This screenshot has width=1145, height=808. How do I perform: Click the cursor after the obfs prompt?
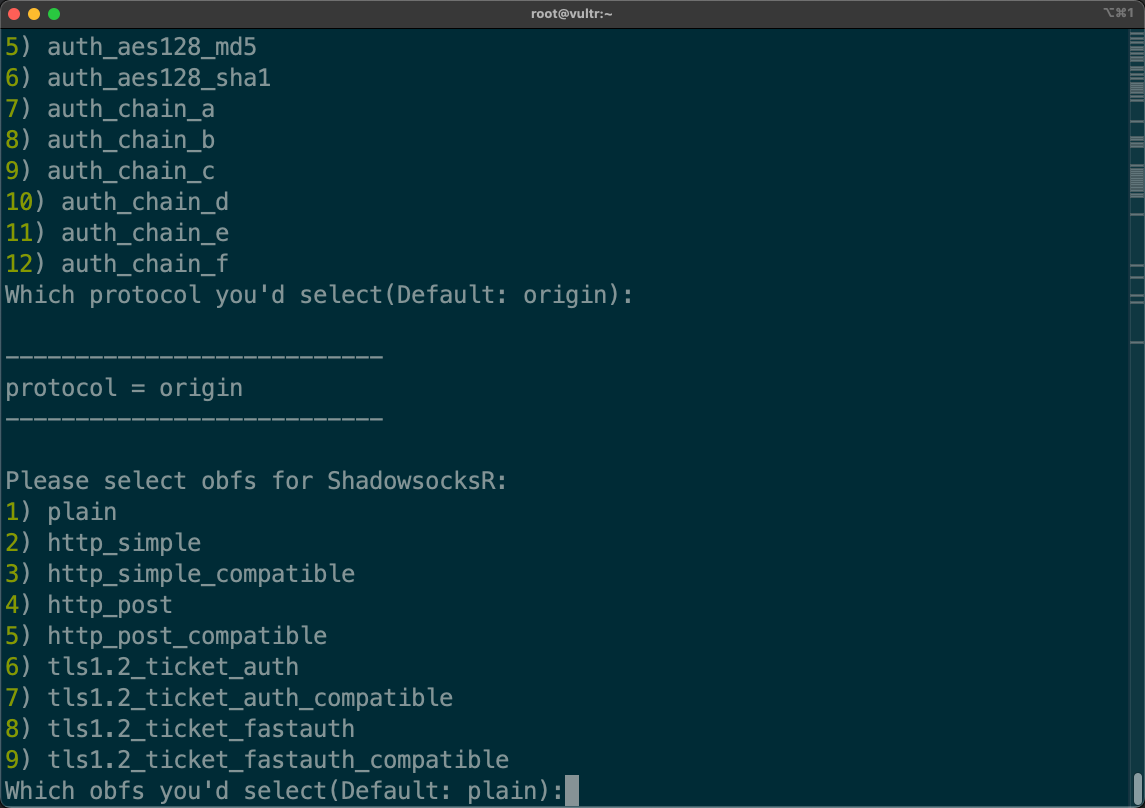pyautogui.click(x=572, y=791)
